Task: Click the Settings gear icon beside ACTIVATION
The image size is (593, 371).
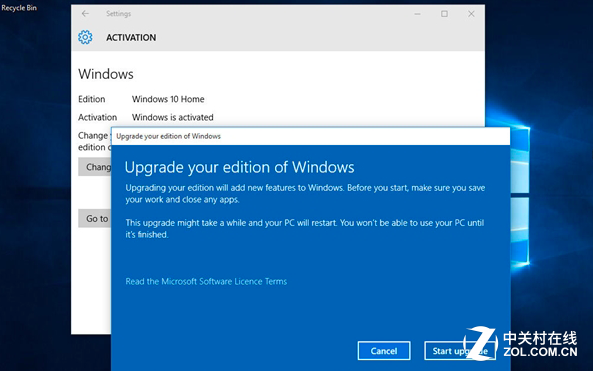Action: (85, 37)
